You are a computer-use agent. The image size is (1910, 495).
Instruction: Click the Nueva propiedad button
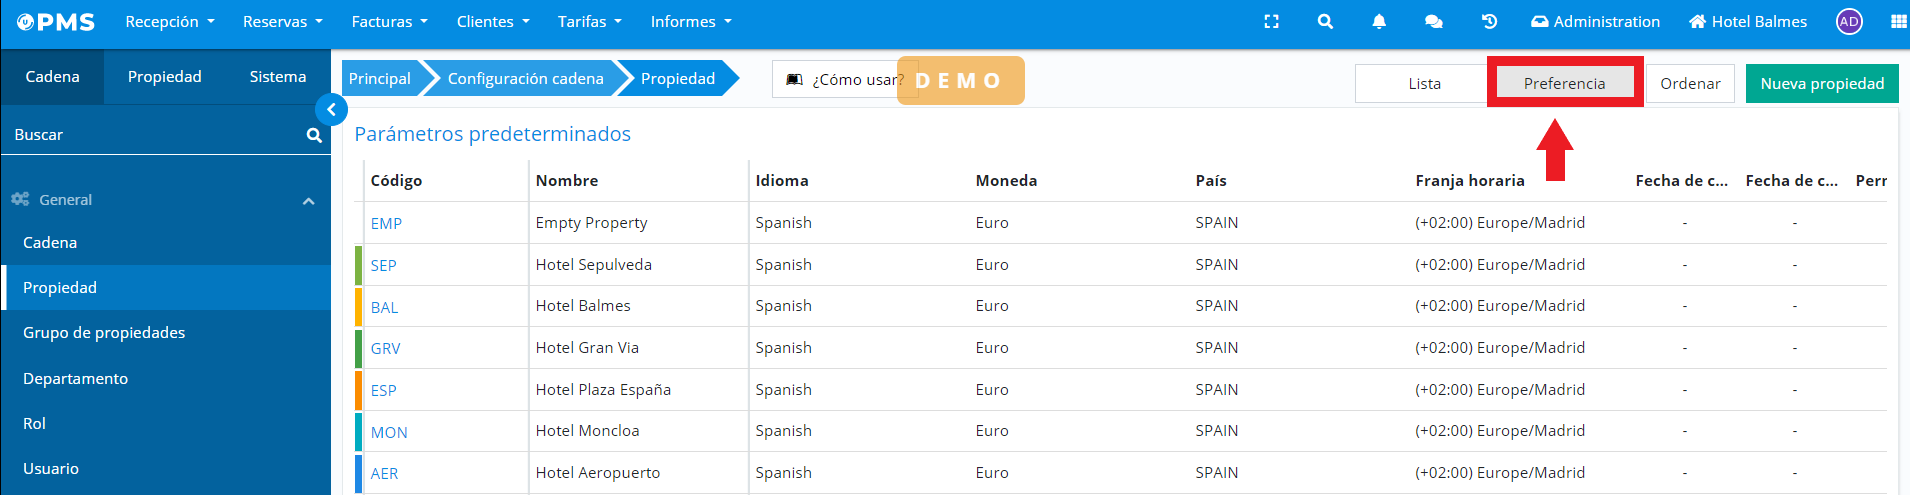pyautogui.click(x=1821, y=84)
